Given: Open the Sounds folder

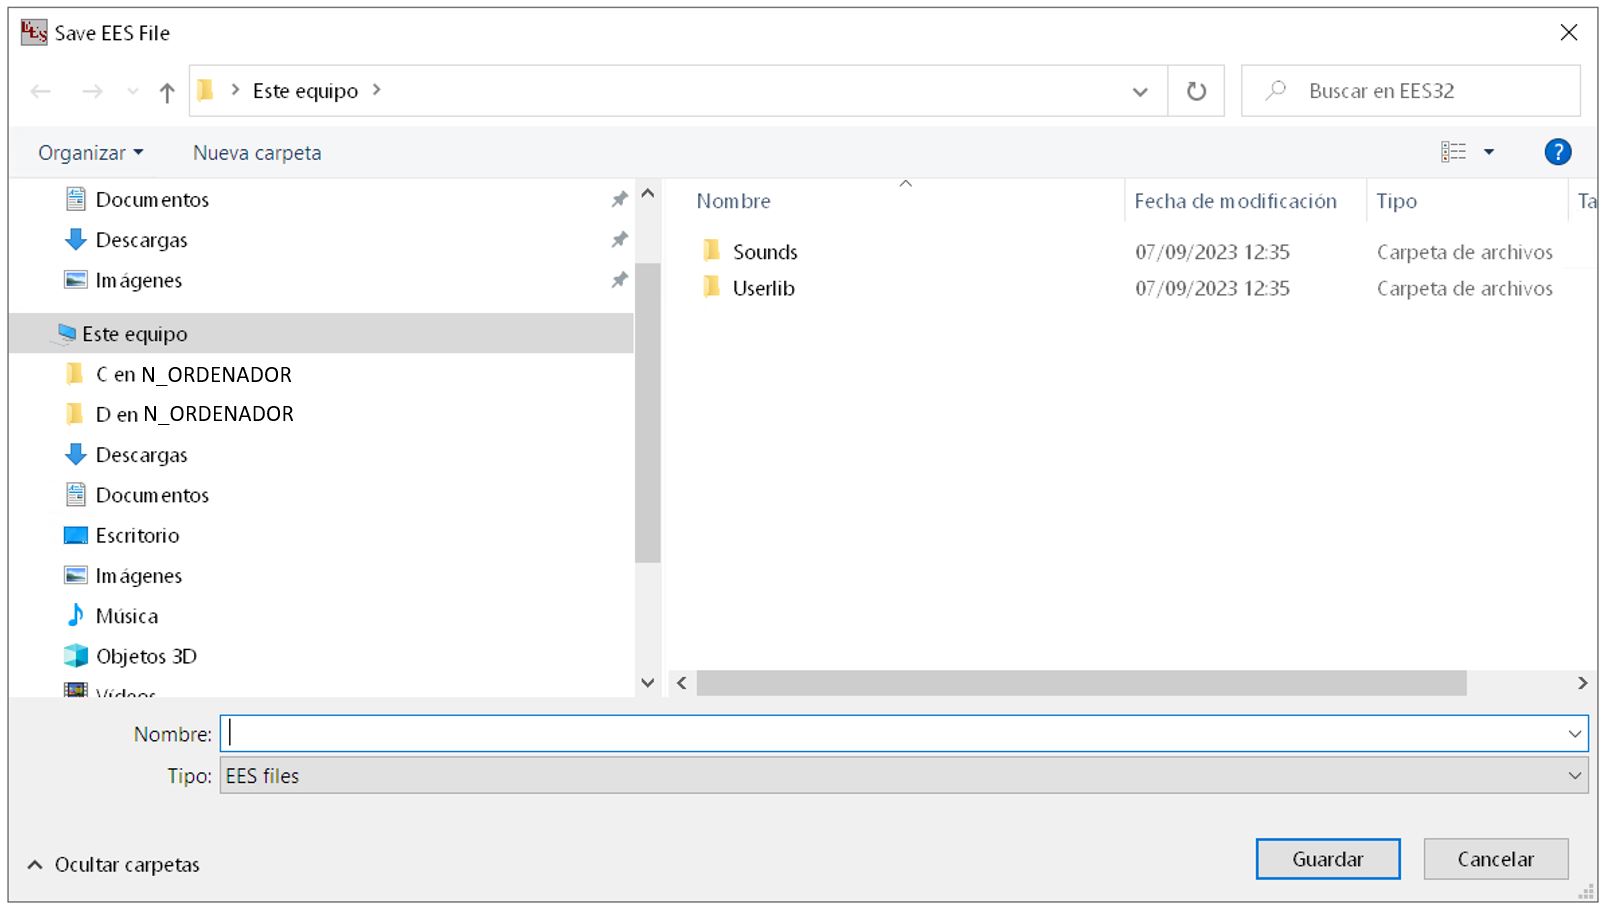Looking at the screenshot, I should click(x=764, y=252).
